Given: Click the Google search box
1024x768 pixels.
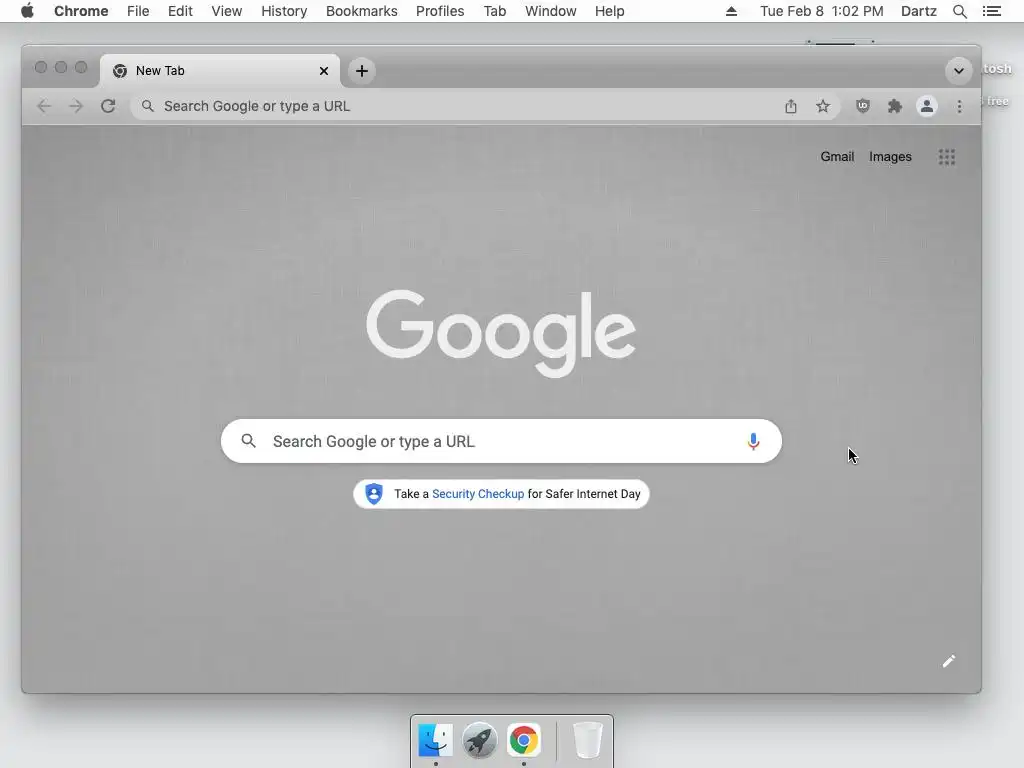Looking at the screenshot, I should (501, 441).
